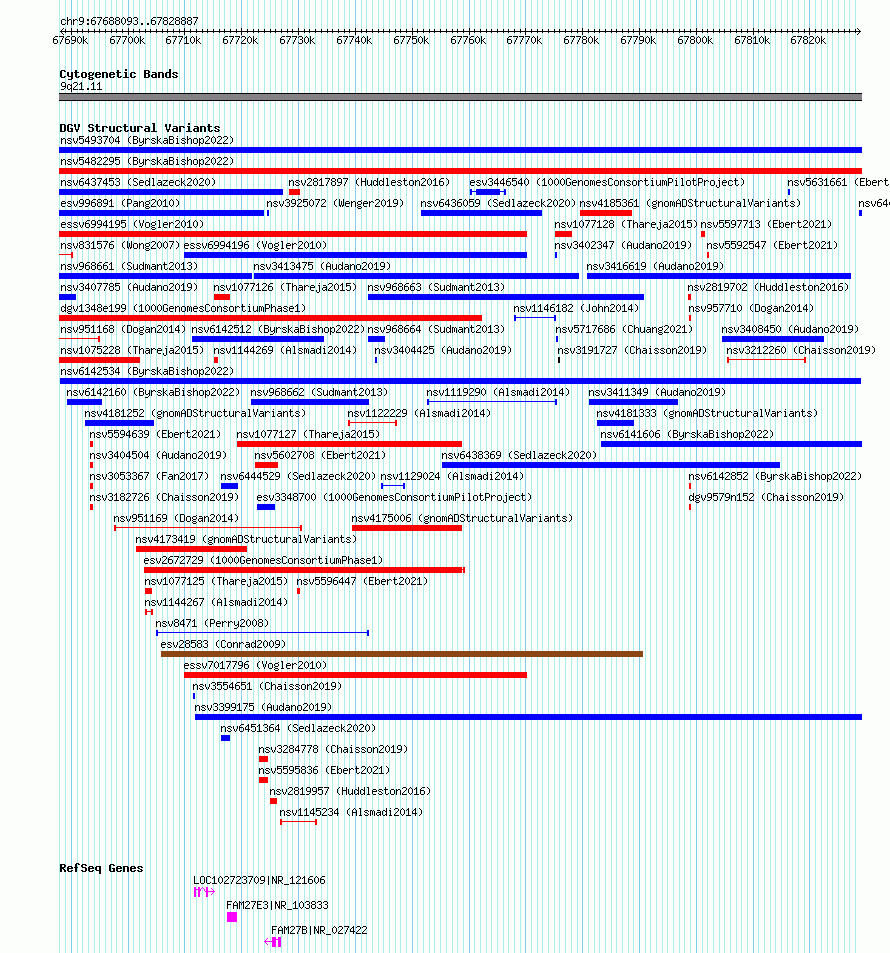The height and width of the screenshot is (953, 890).
Task: Select nsv6142160 (ByrskaBishop2022) label
Action: click(x=153, y=392)
